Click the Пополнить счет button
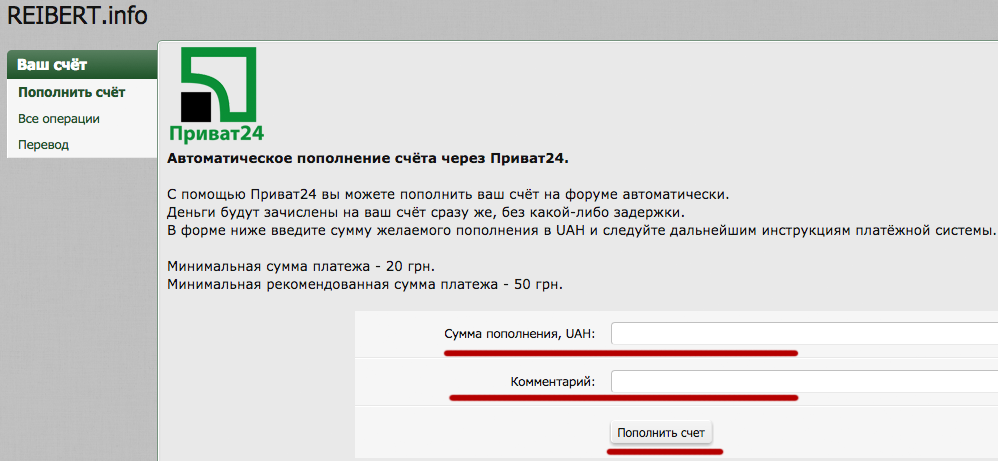 point(661,433)
